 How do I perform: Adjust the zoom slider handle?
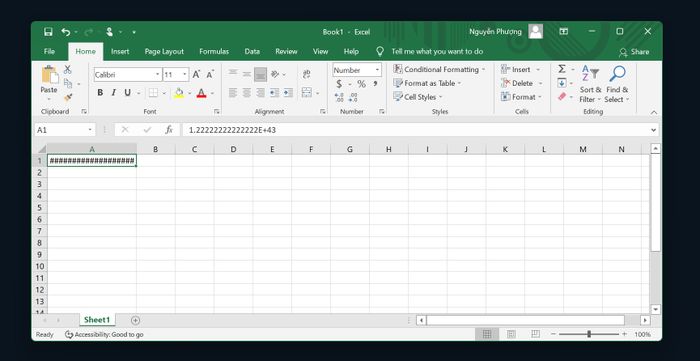click(589, 334)
